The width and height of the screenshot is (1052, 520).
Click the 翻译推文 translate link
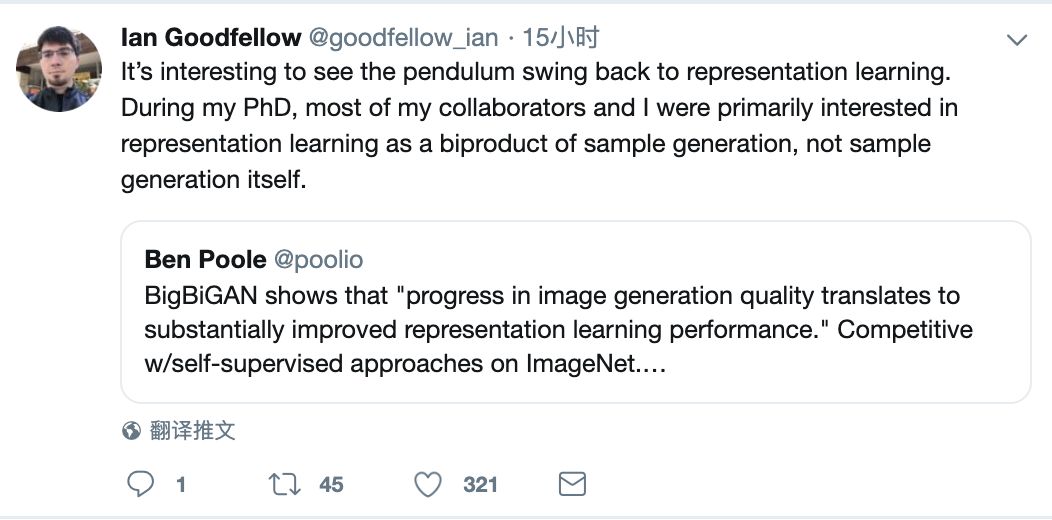point(193,431)
